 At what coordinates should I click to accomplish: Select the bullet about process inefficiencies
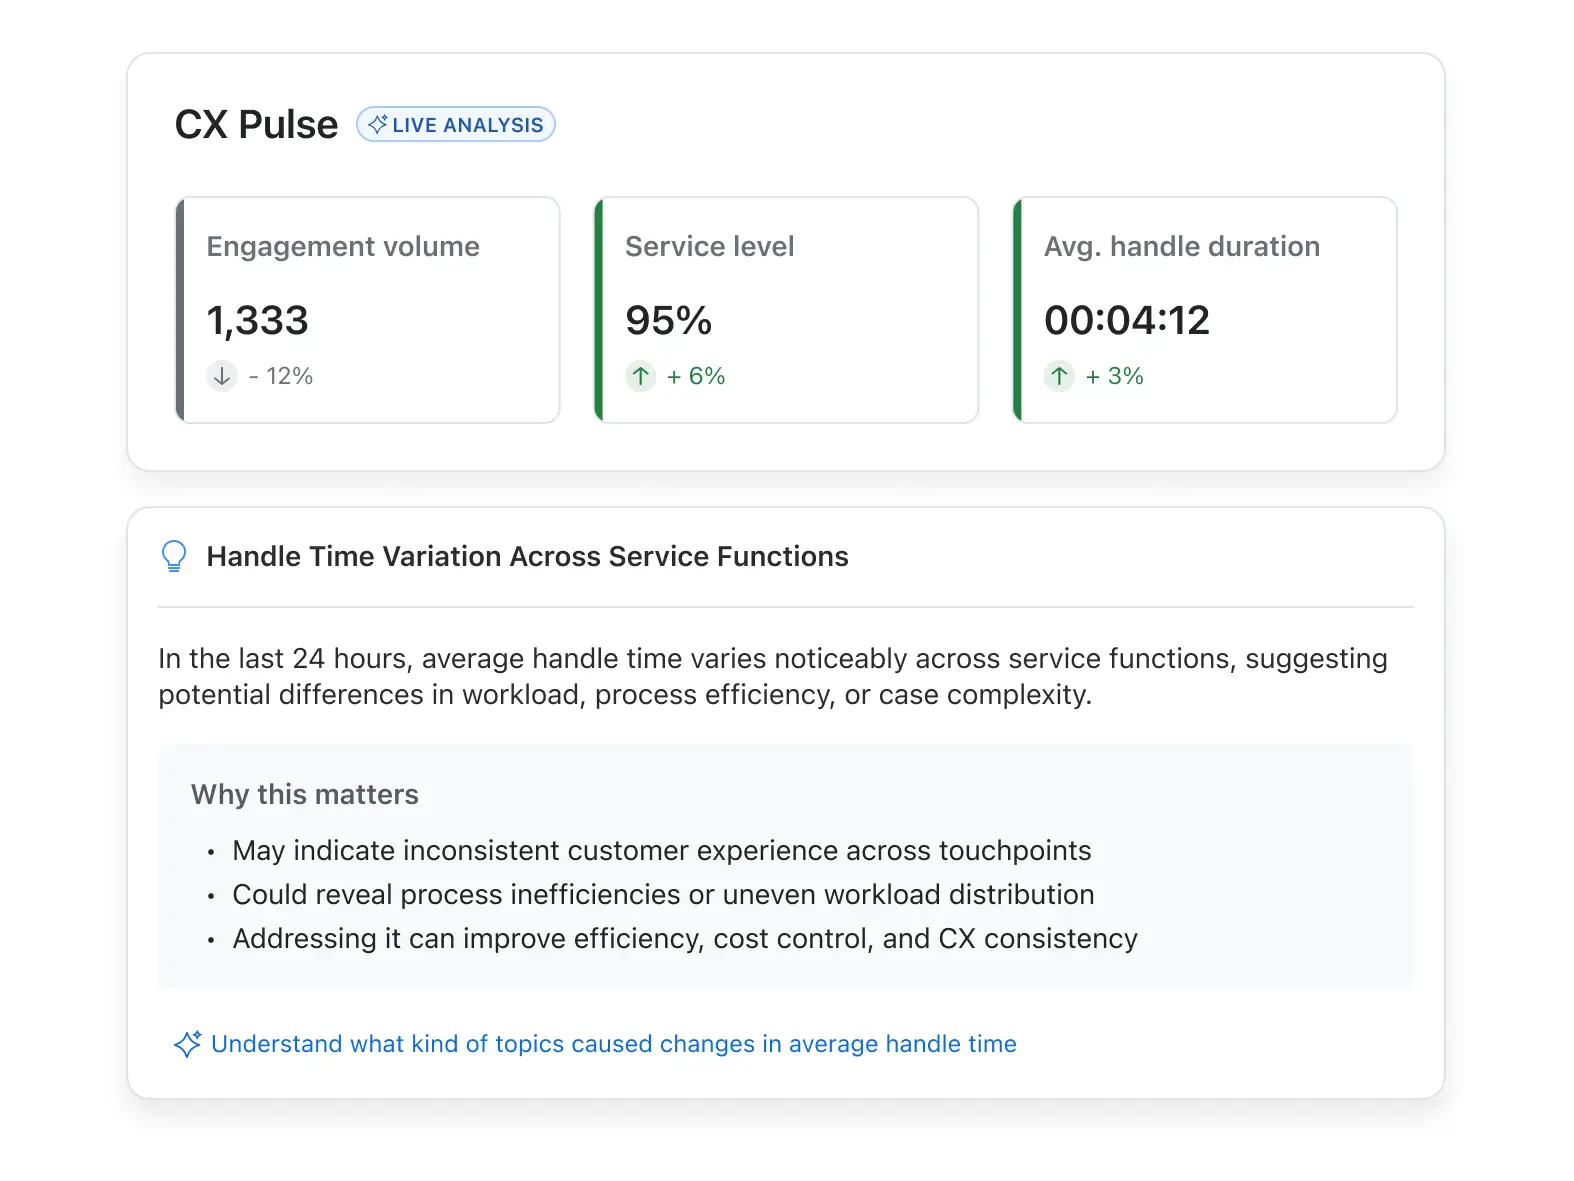tap(663, 894)
